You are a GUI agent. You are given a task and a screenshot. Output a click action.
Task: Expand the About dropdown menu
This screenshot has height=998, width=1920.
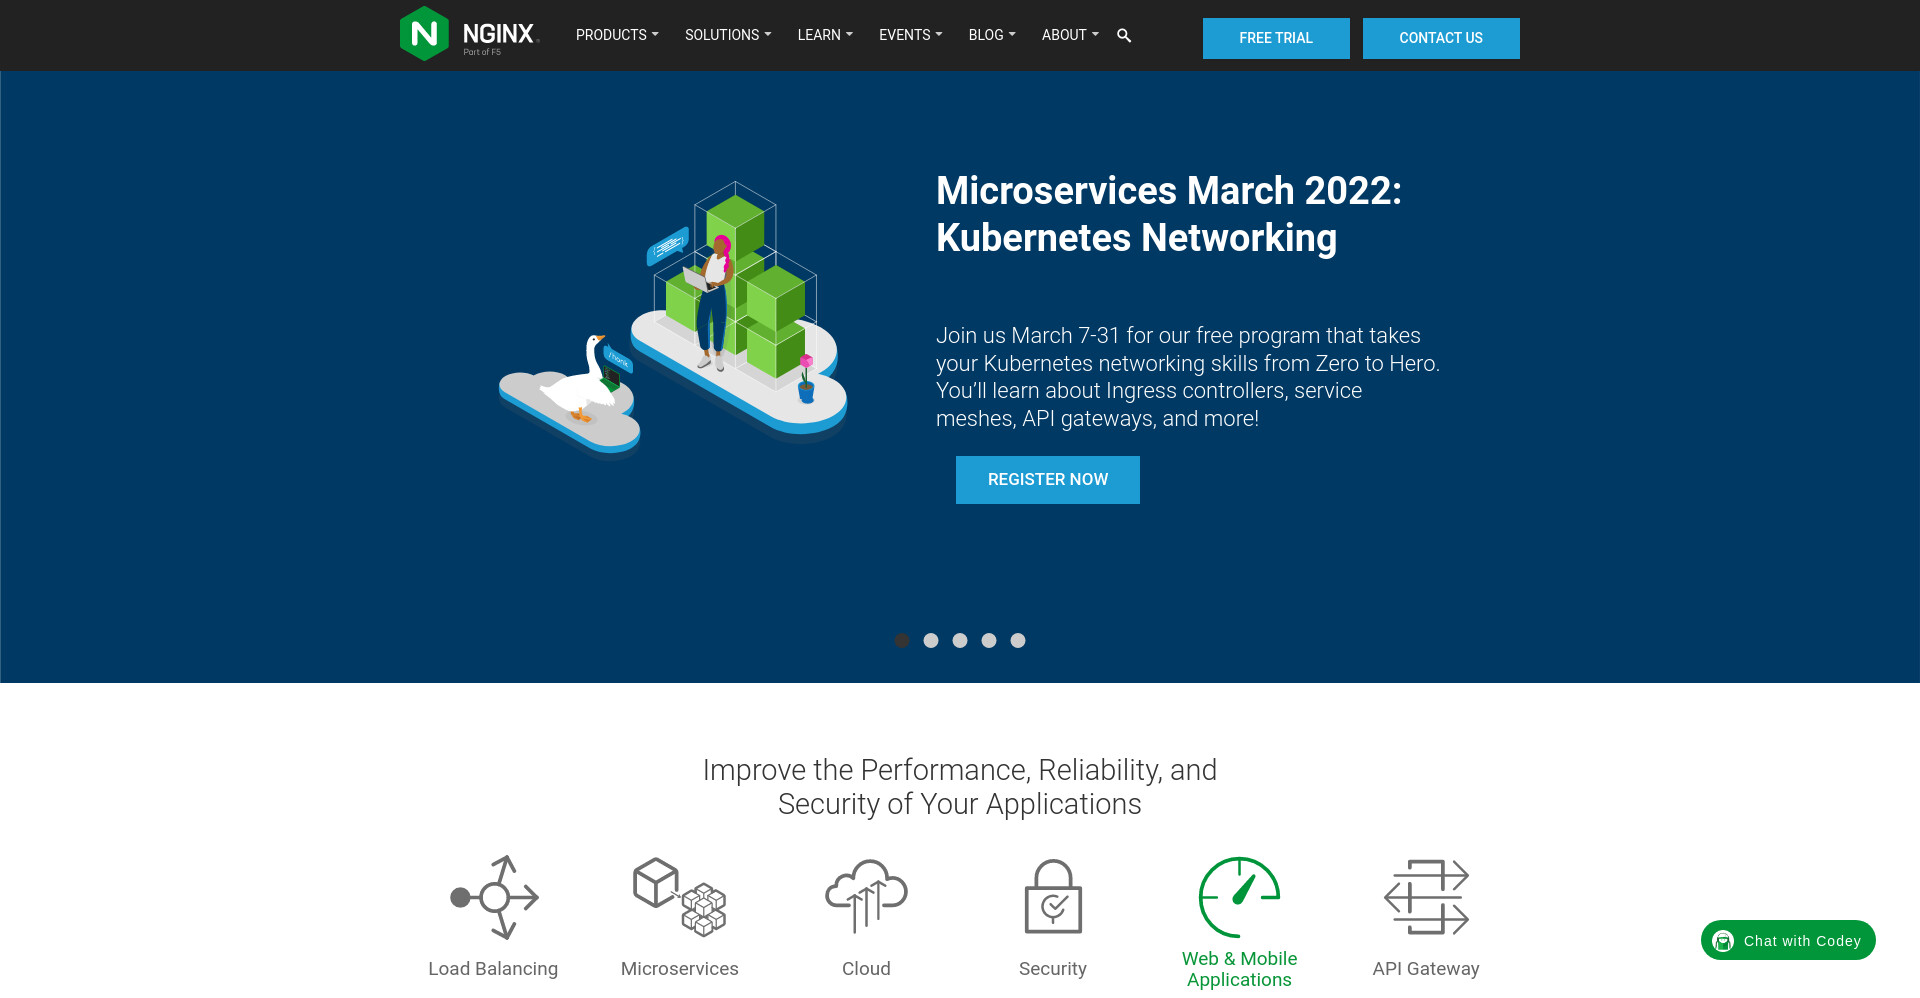point(1070,35)
